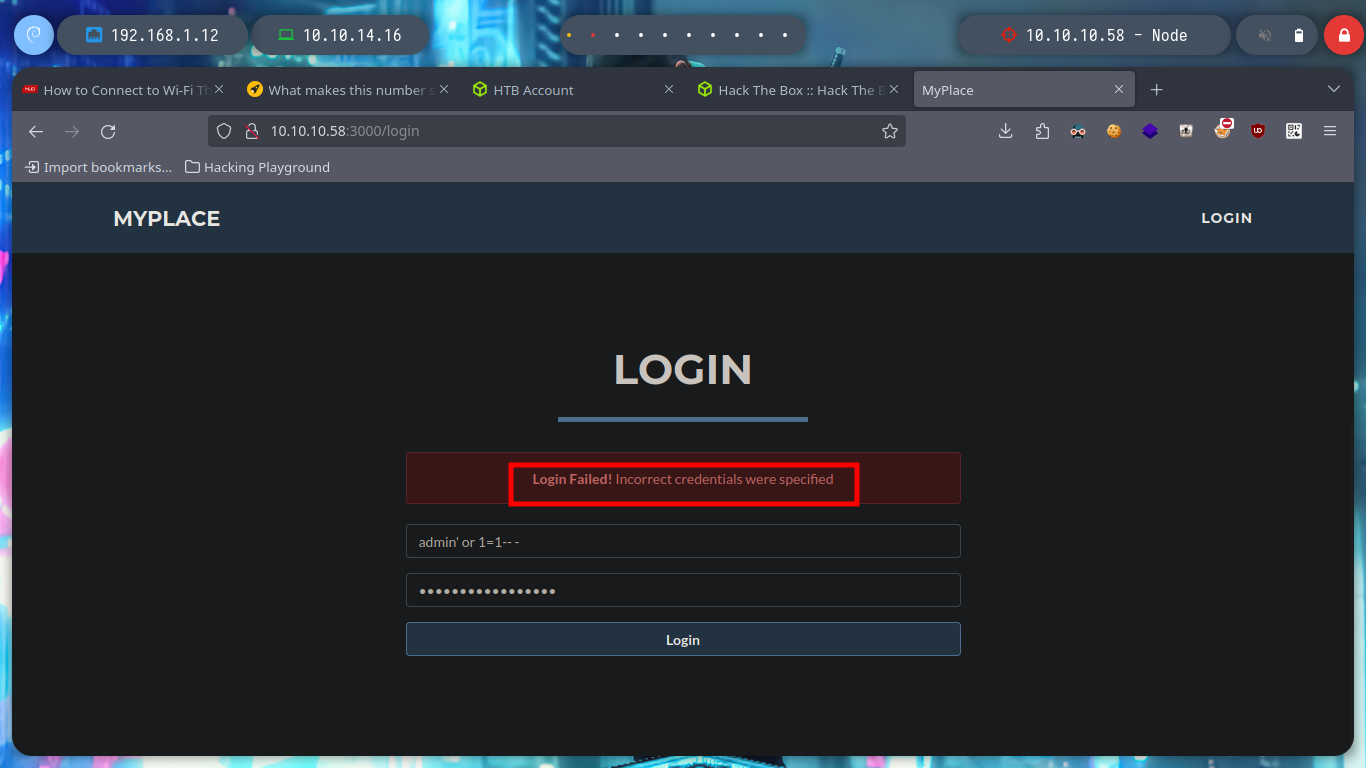Toggle the muted speaker icon in top bar
Screen dimensions: 1366x768
point(1265,35)
